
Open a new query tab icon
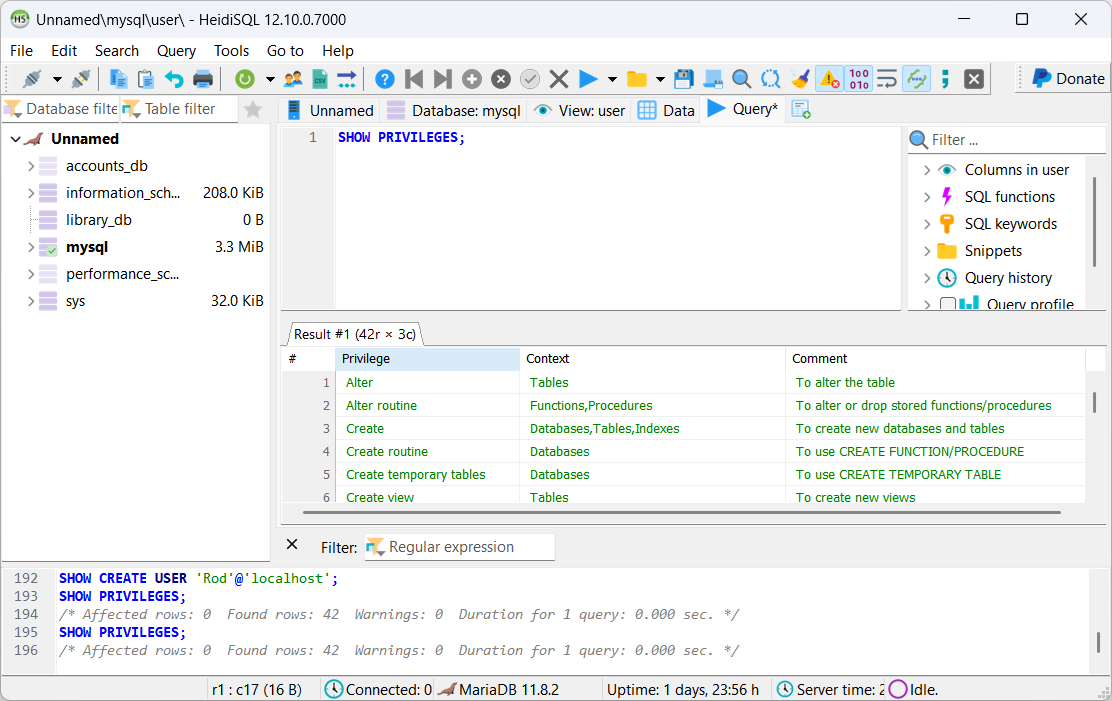[800, 110]
